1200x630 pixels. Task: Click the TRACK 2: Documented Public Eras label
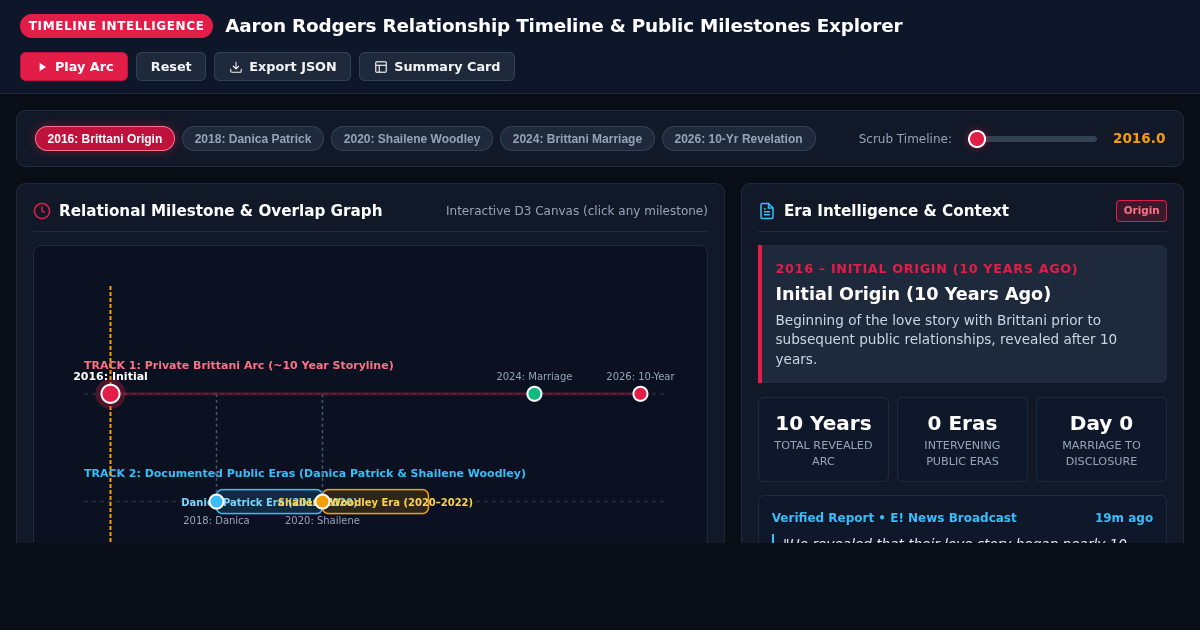pyautogui.click(x=305, y=474)
